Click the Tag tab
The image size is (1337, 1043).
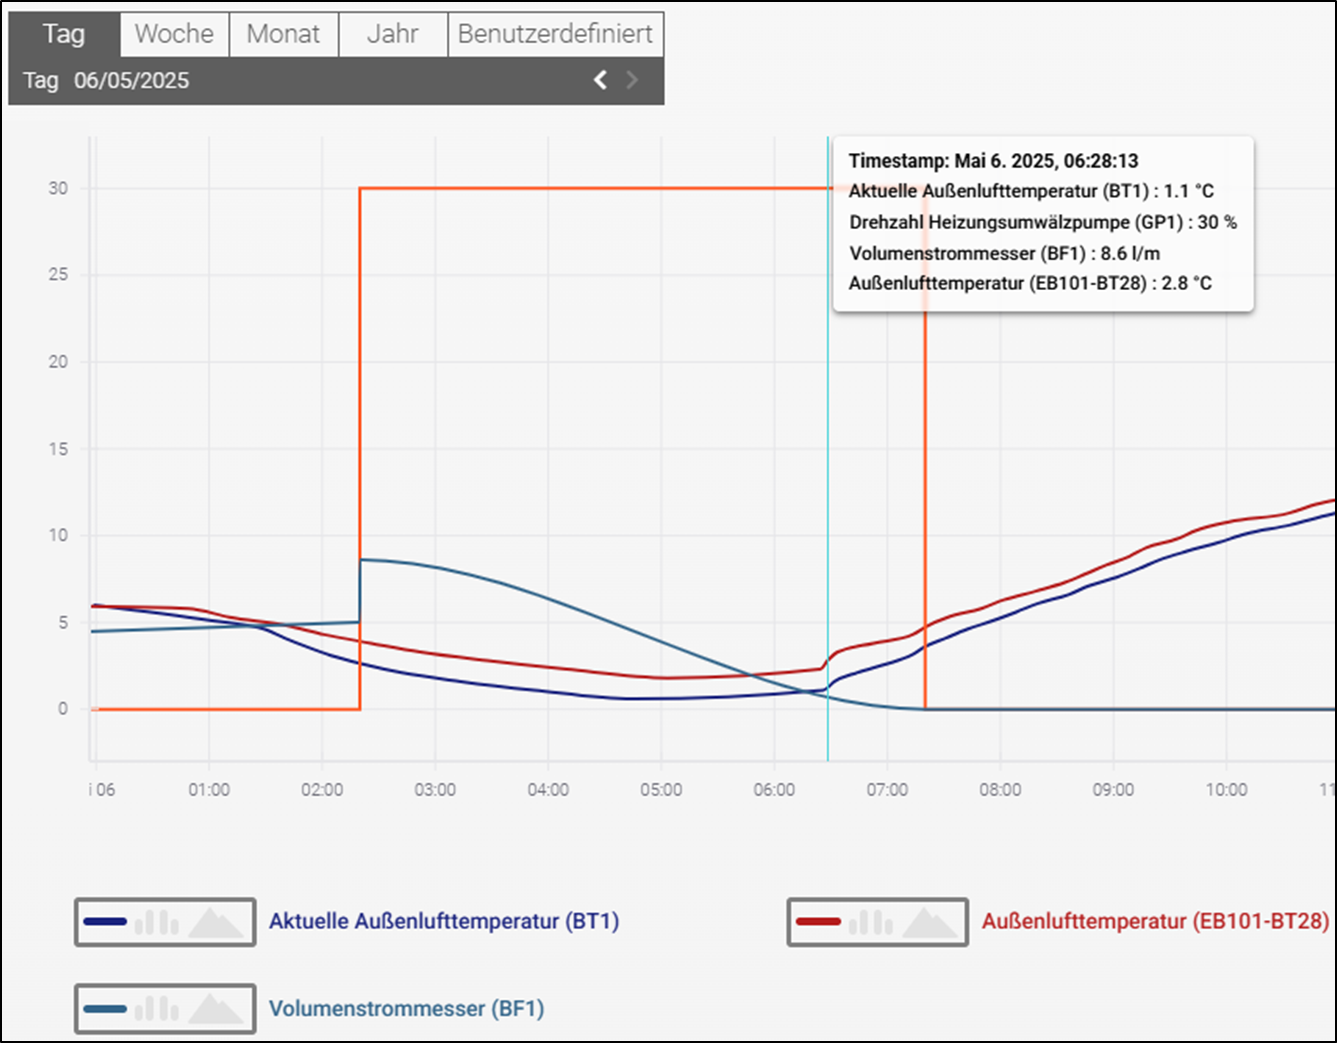[x=64, y=34]
